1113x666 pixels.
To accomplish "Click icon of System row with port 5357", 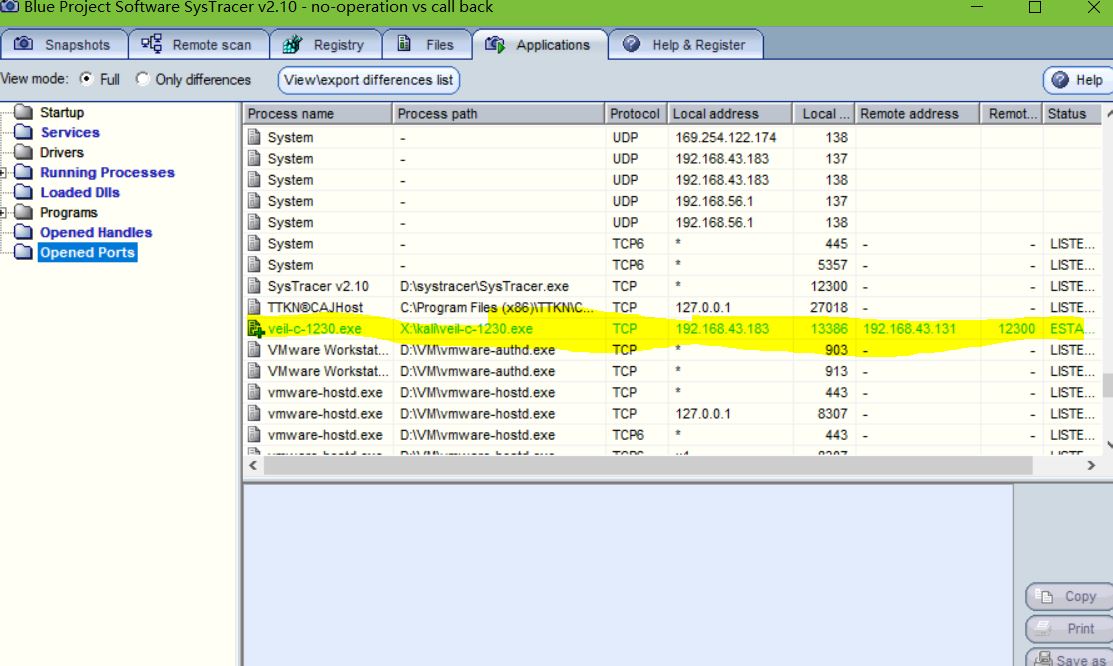I will pos(254,265).
